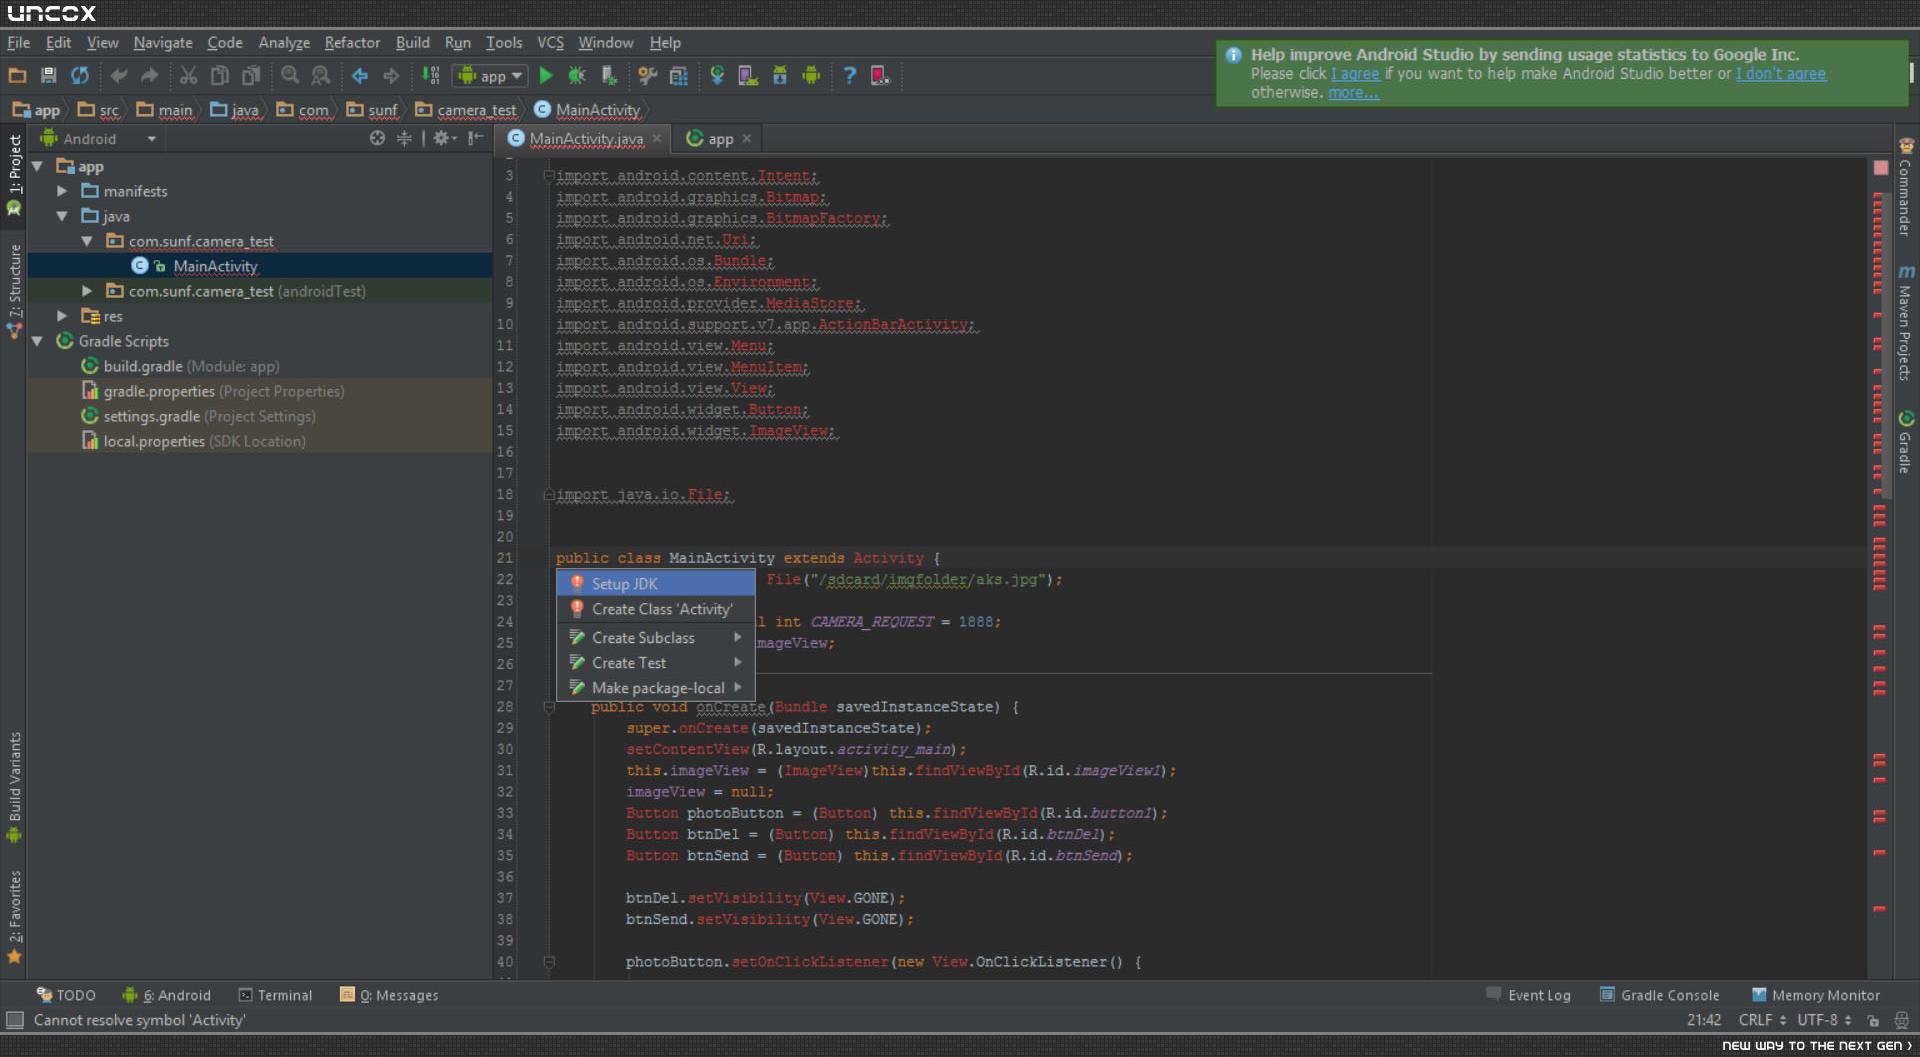Close the MainActivity.java tab
Screen dimensions: 1920x1057
(657, 139)
